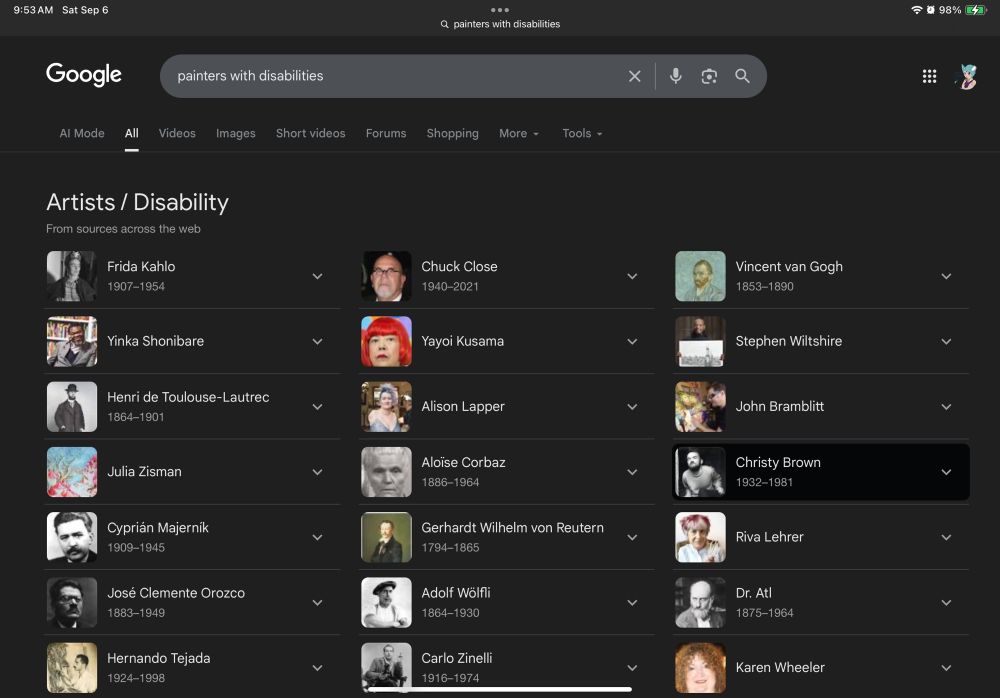Expand the Frida Kahlo entry chevron

317,276
